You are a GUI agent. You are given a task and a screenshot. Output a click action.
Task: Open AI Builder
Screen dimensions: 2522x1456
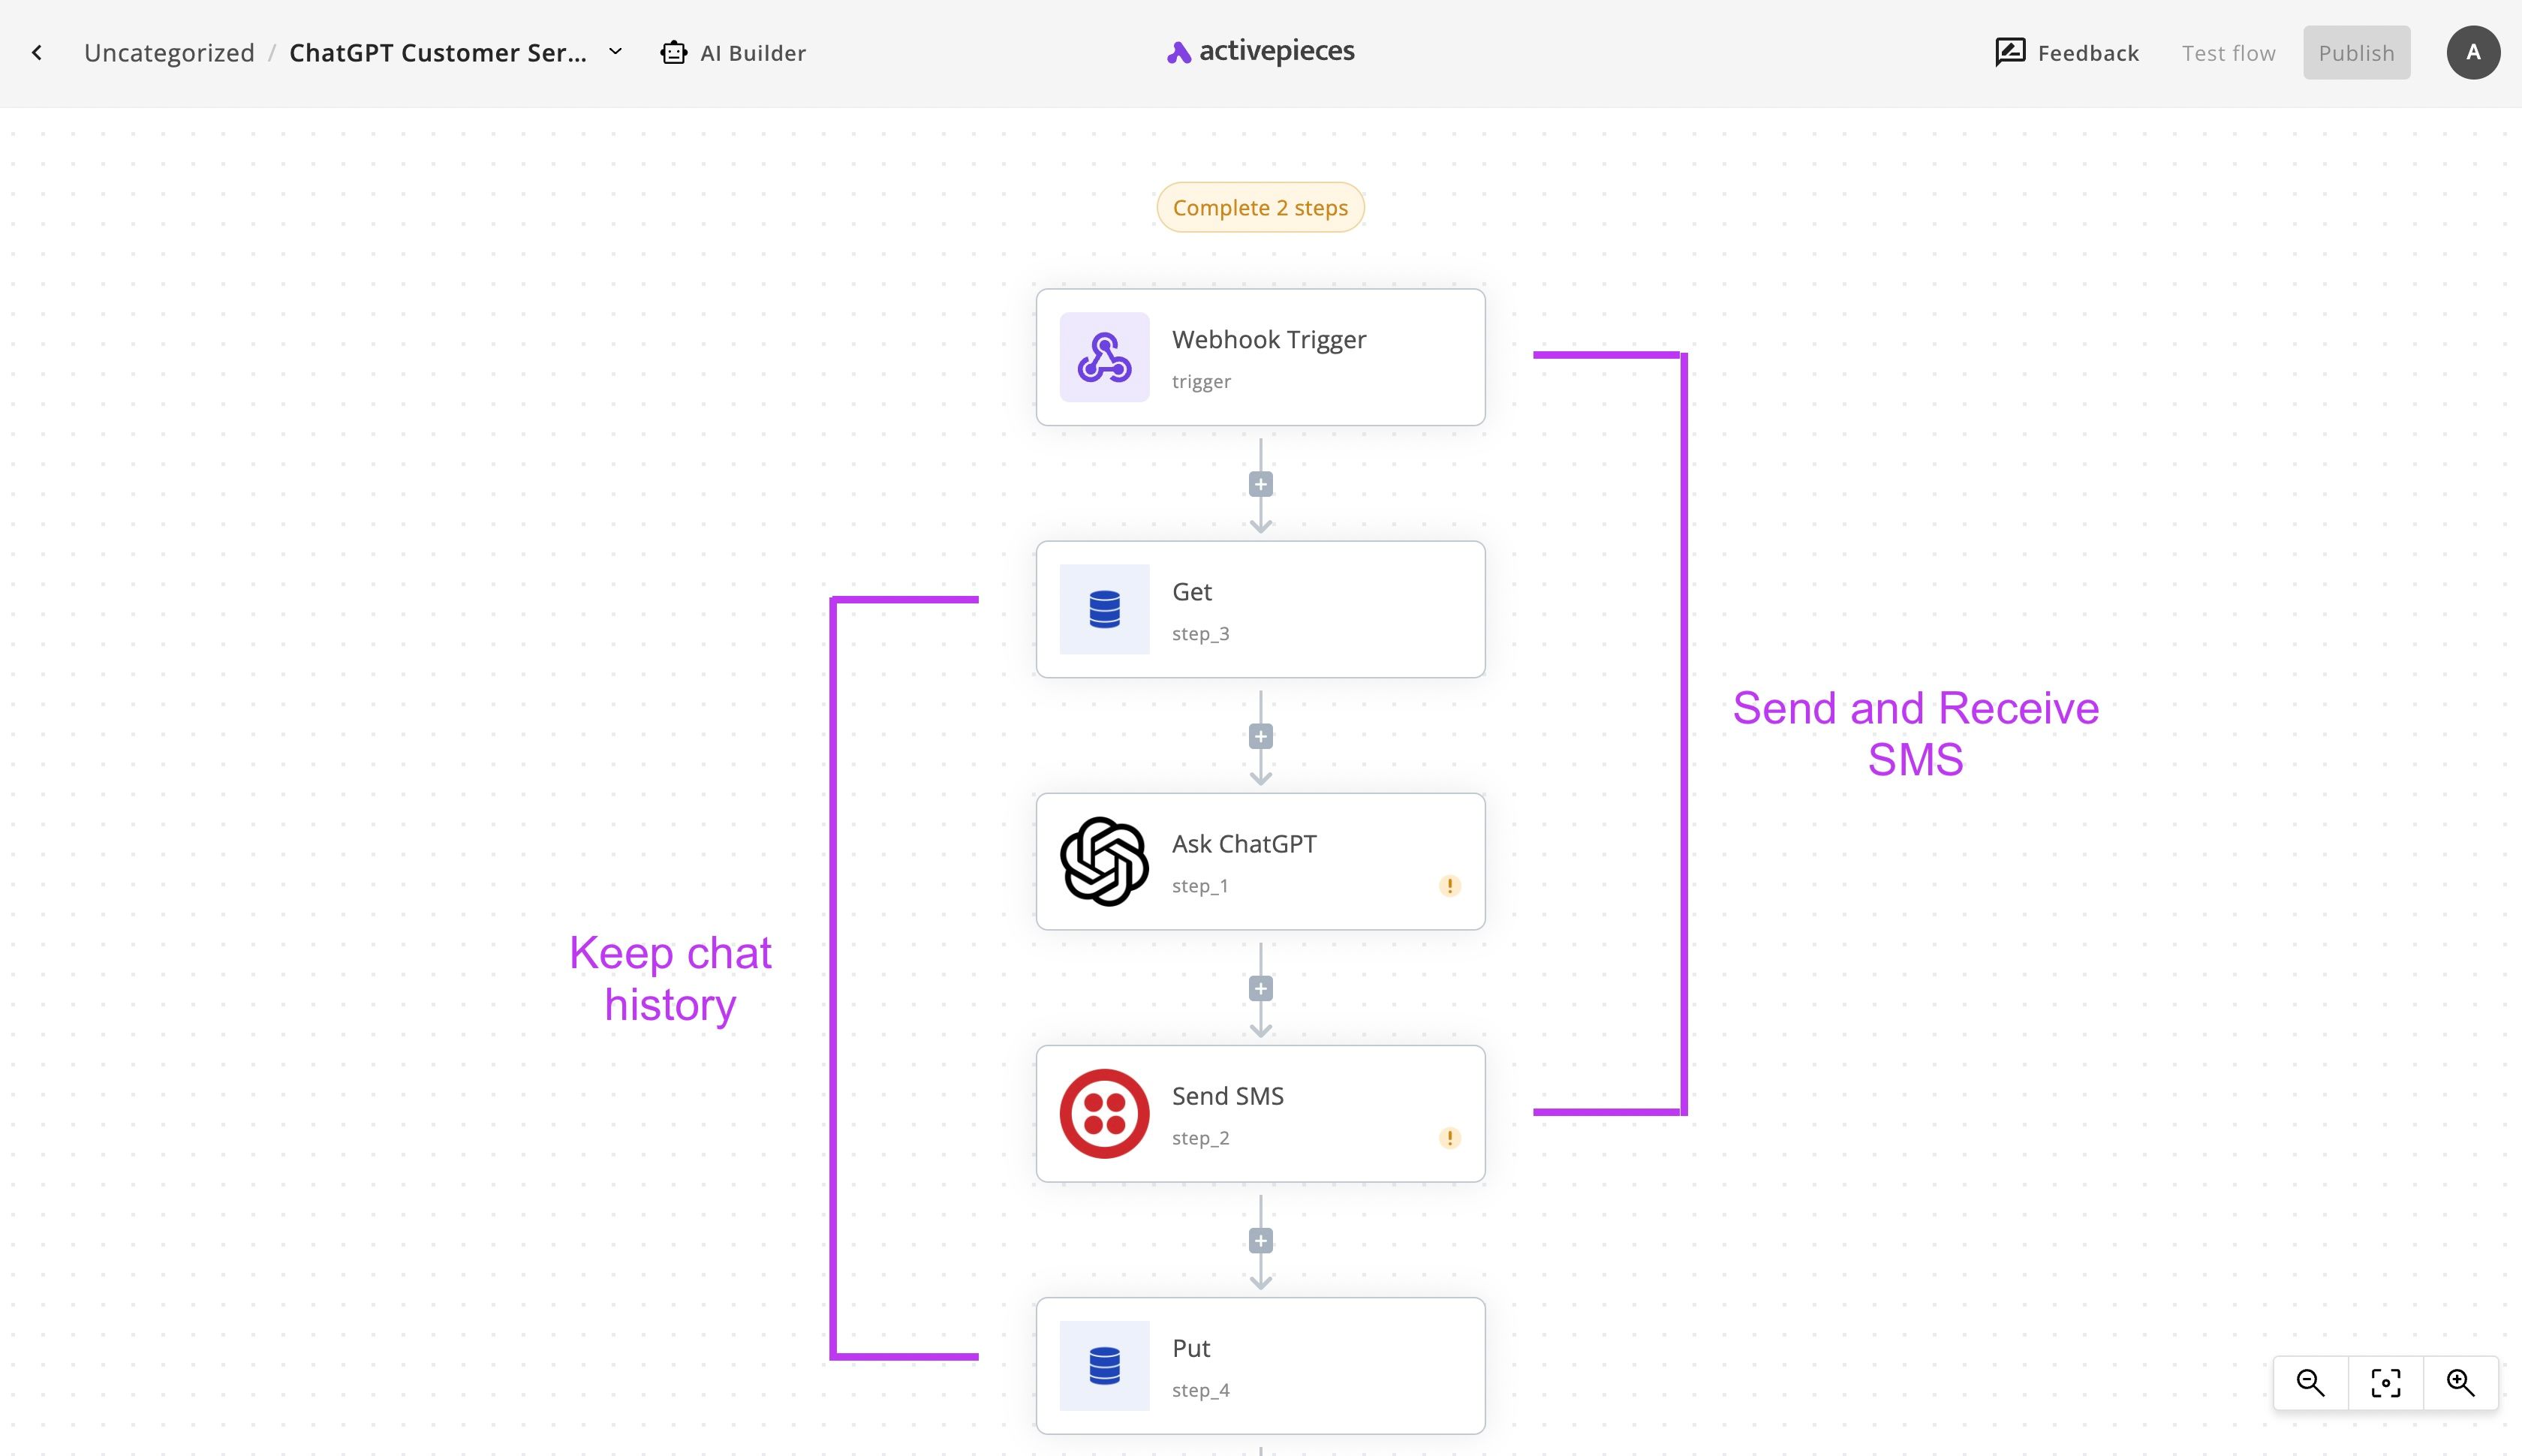[x=733, y=53]
